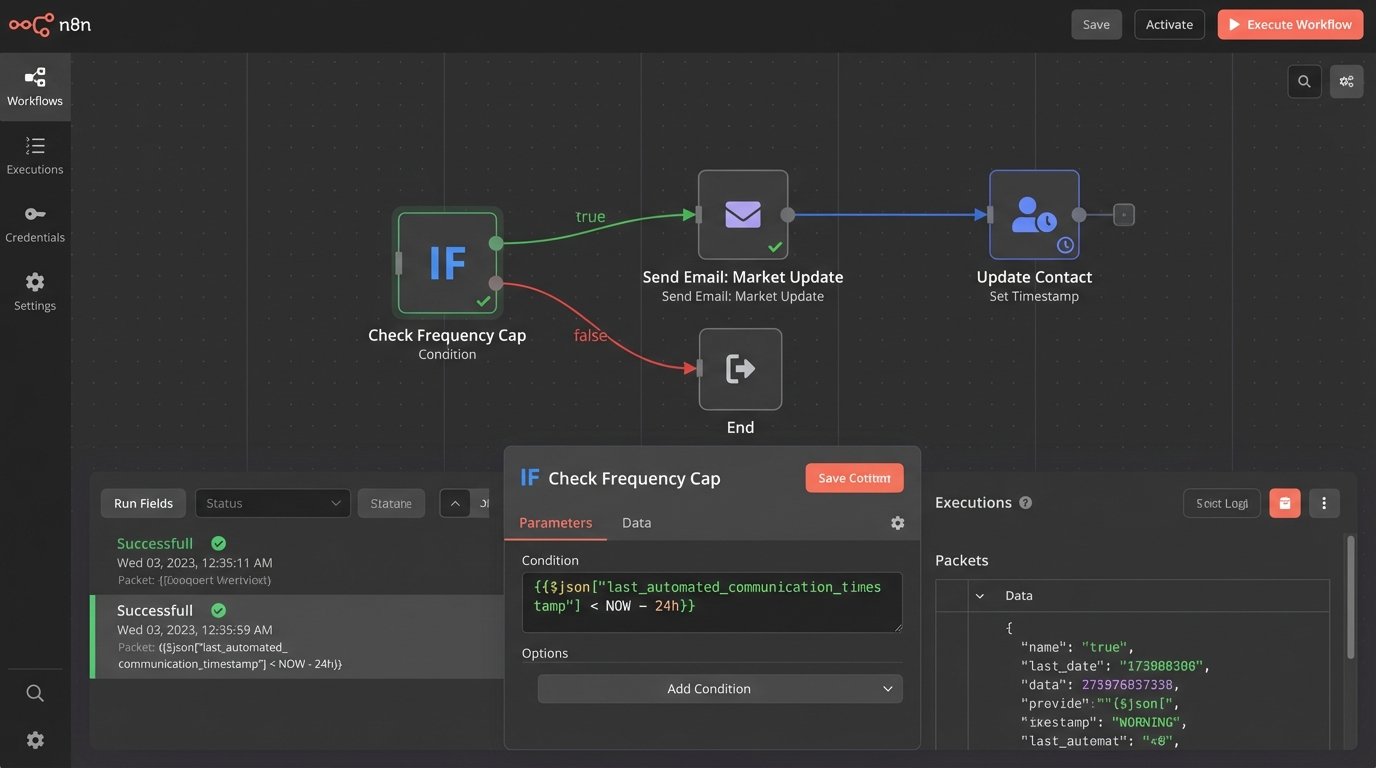The height and width of the screenshot is (768, 1376).
Task: Open the Status filter dropdown
Action: 273,503
